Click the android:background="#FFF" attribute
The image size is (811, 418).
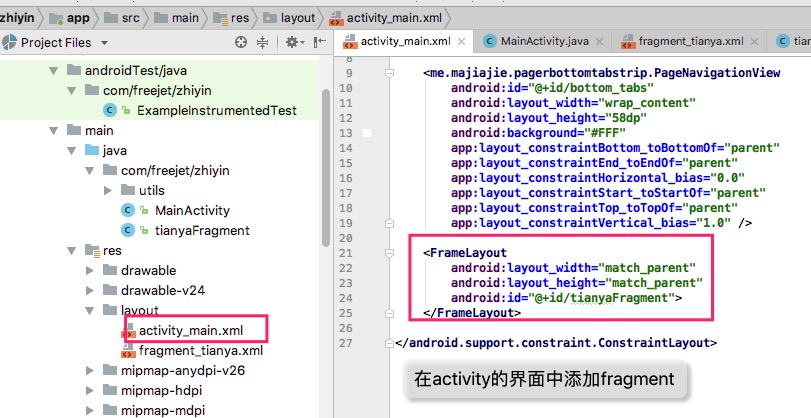(x=538, y=133)
